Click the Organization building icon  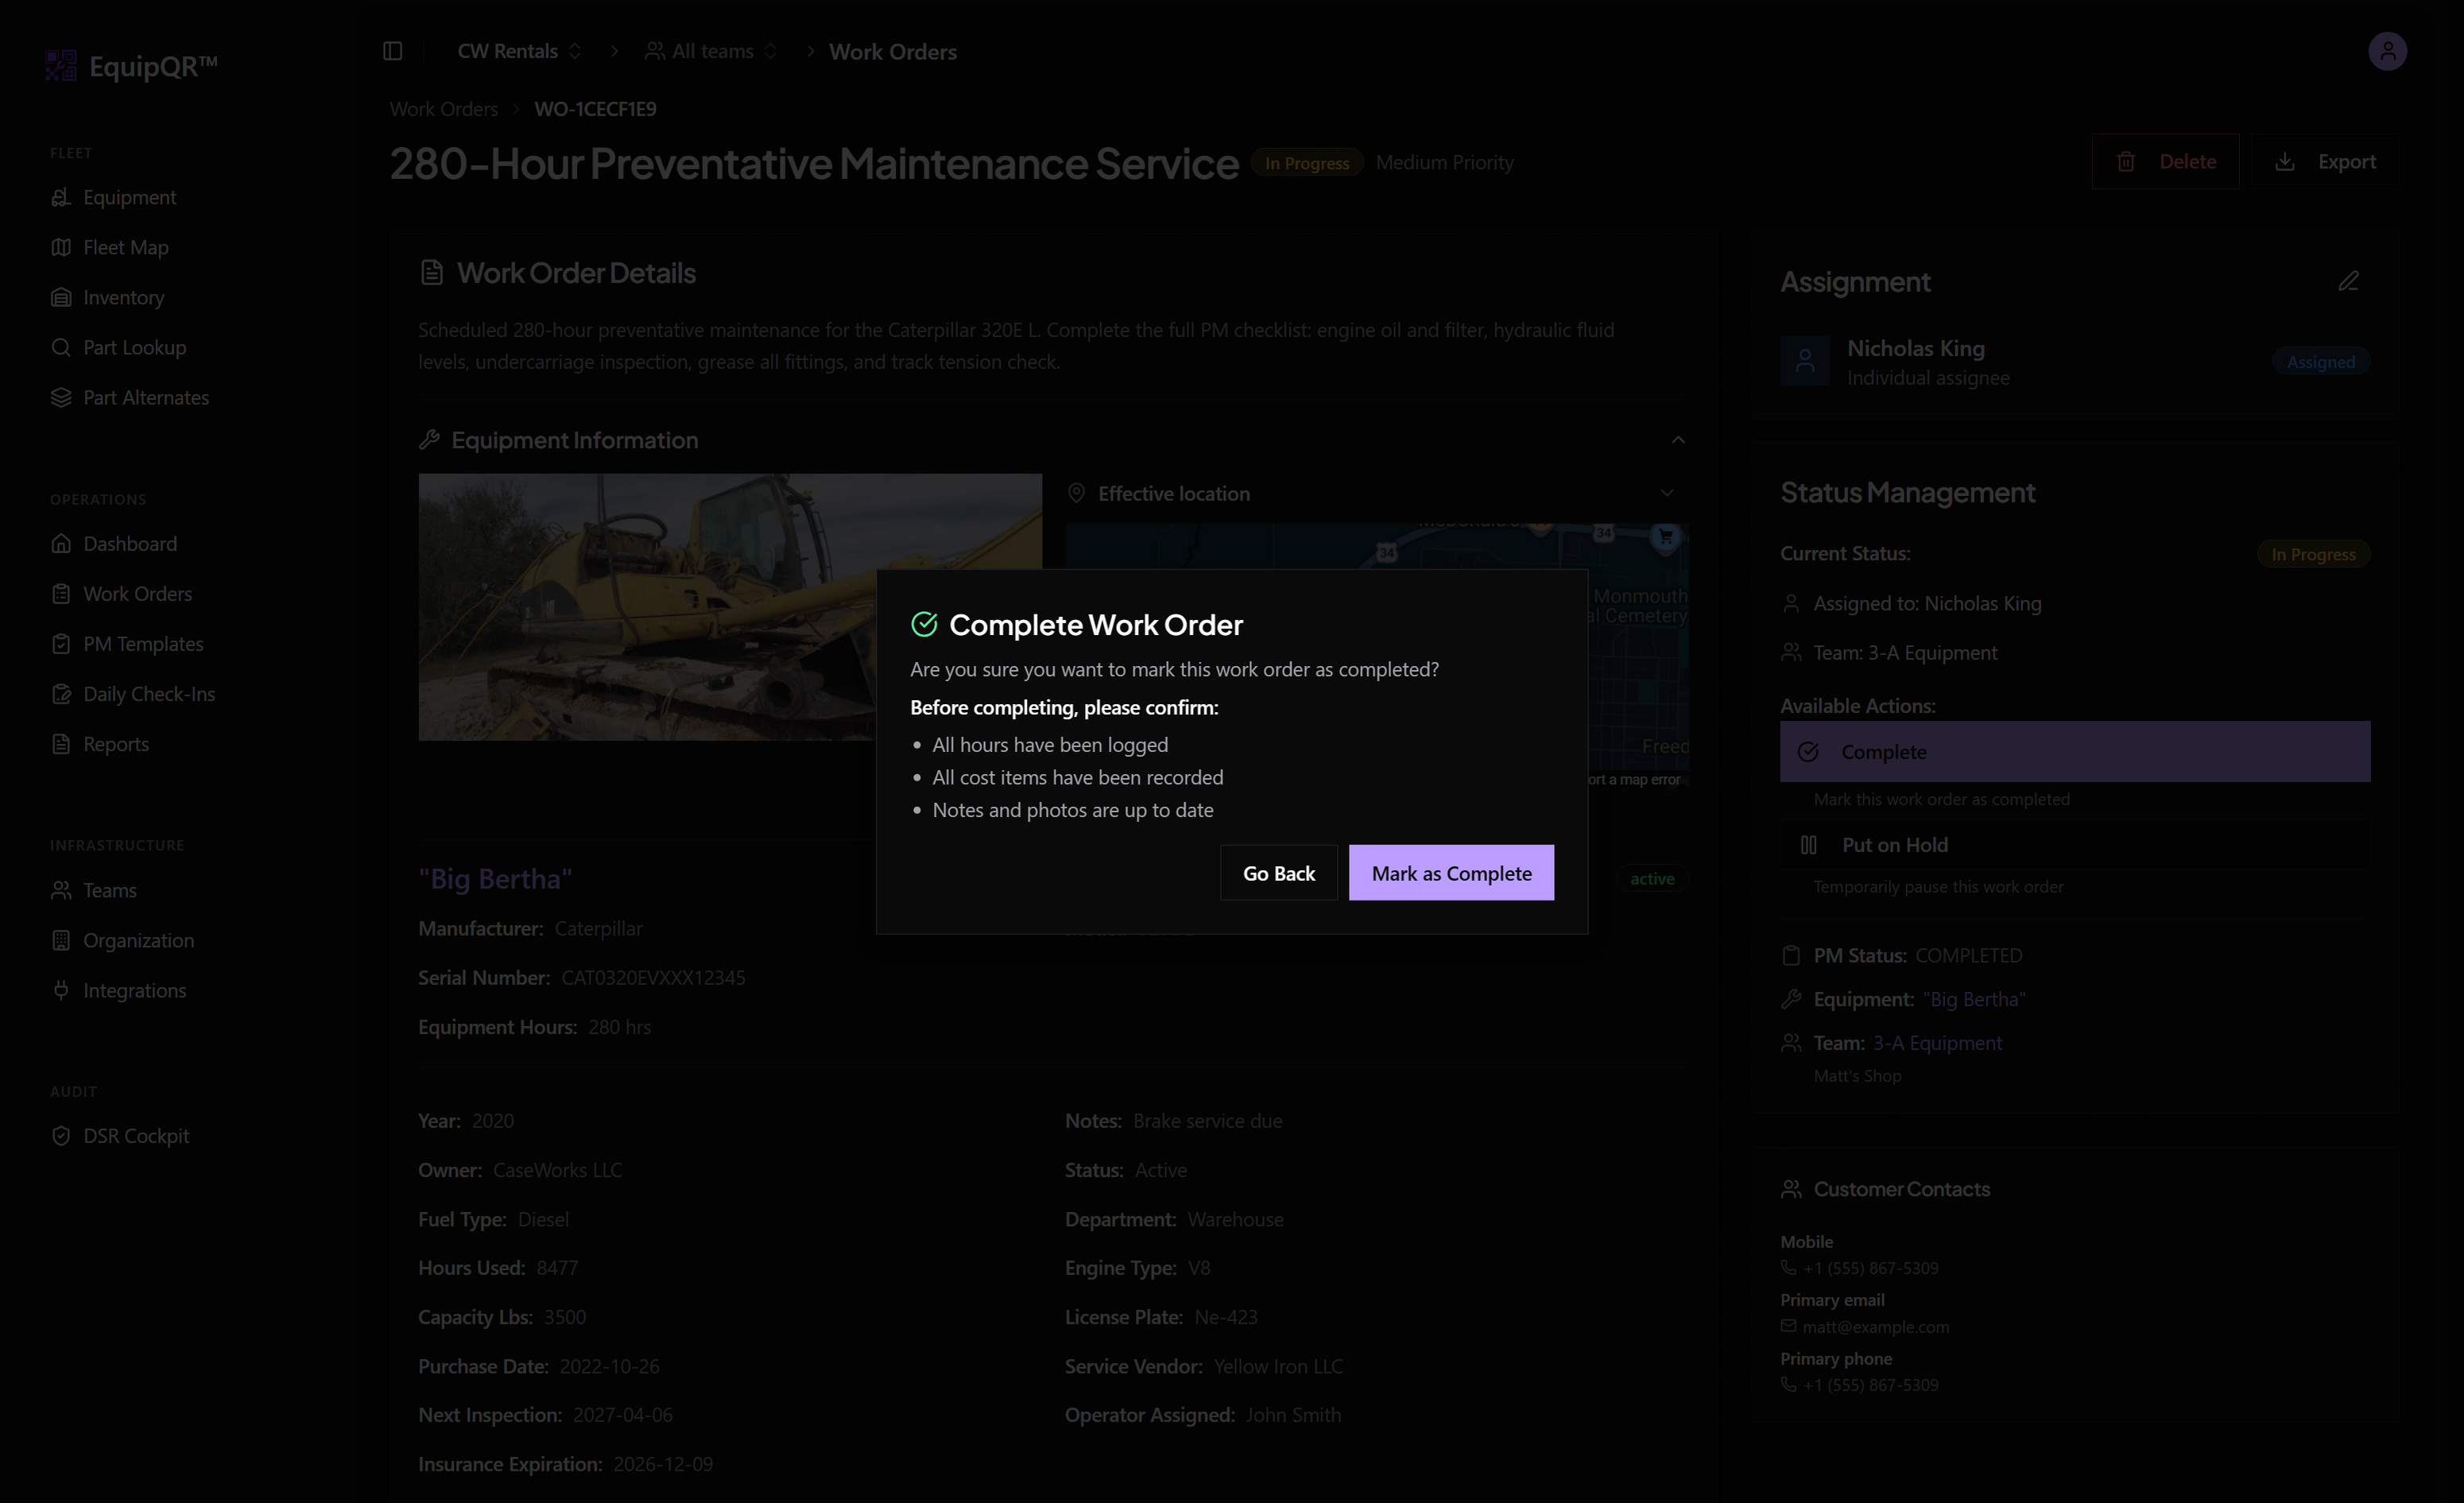pos(61,940)
